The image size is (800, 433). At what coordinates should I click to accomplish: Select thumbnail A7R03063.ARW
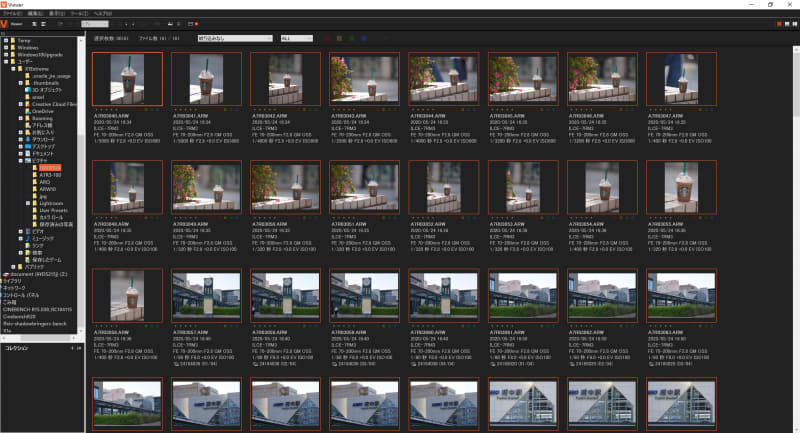tap(681, 295)
